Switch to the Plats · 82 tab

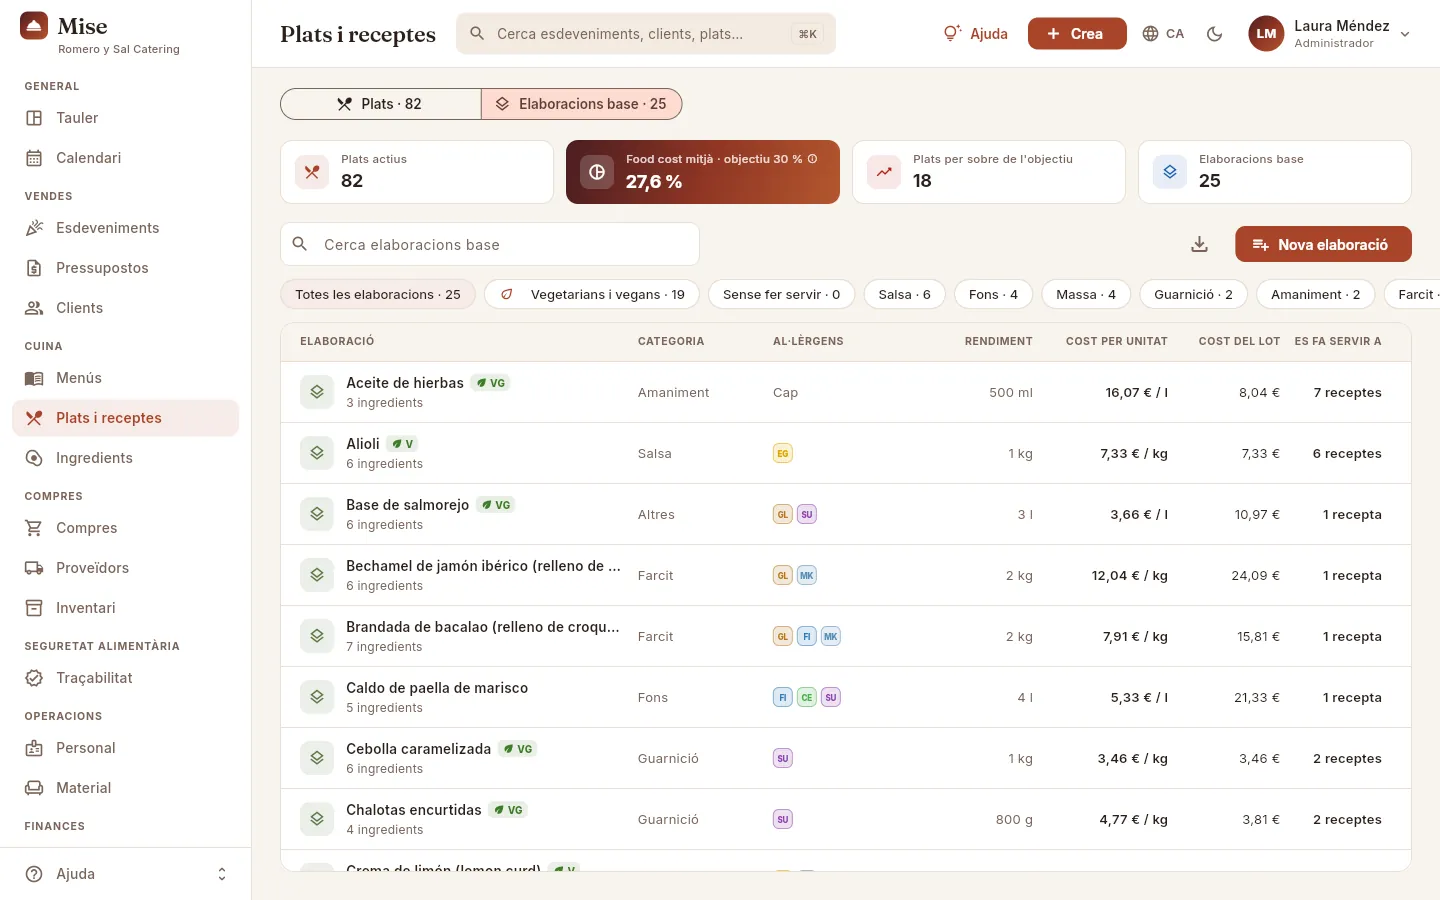pos(381,104)
